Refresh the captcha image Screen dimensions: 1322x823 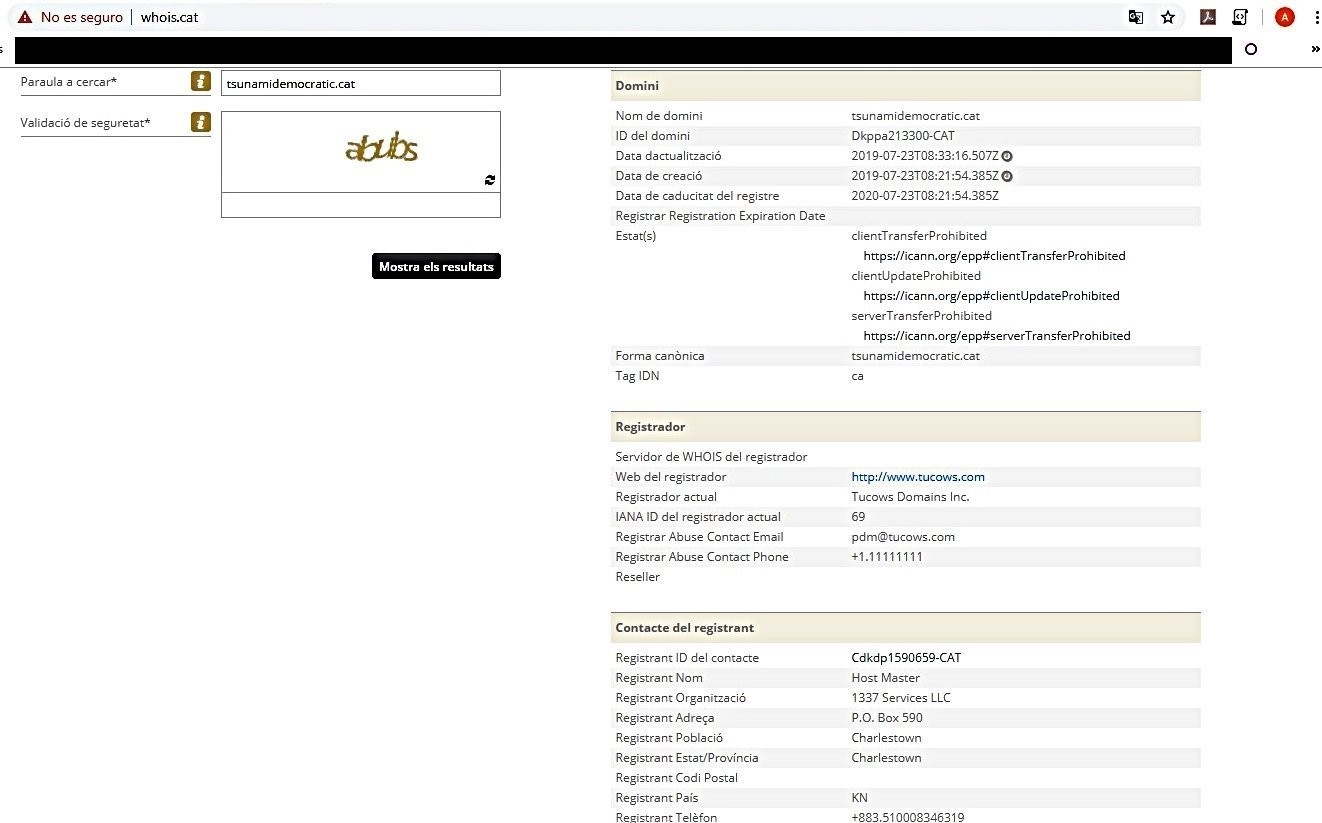[490, 180]
